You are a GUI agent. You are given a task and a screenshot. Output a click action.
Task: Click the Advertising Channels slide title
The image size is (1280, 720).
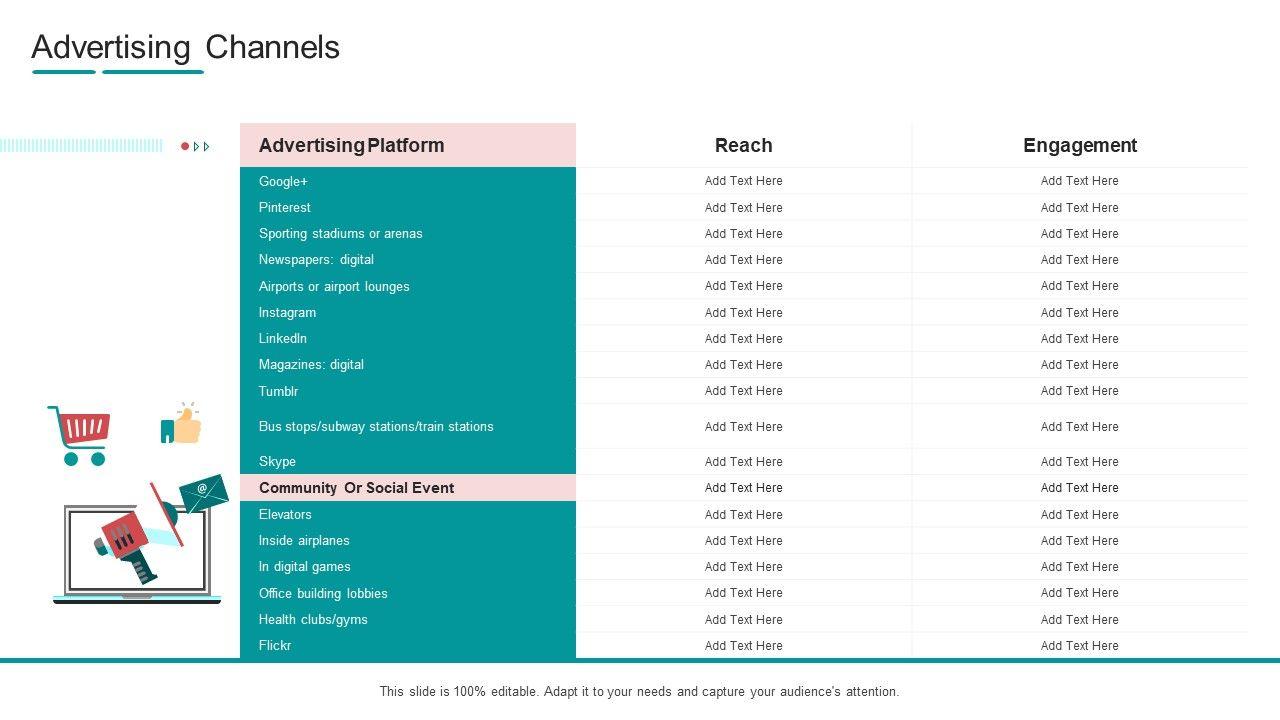(186, 47)
